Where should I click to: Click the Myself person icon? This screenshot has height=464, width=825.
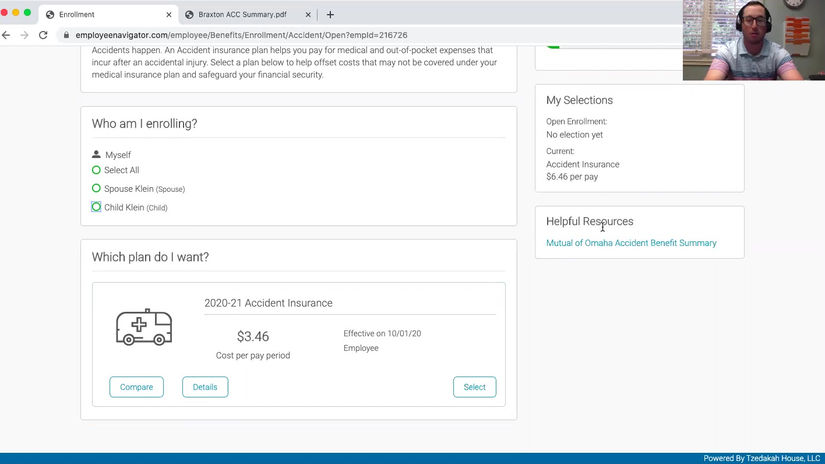click(x=96, y=154)
